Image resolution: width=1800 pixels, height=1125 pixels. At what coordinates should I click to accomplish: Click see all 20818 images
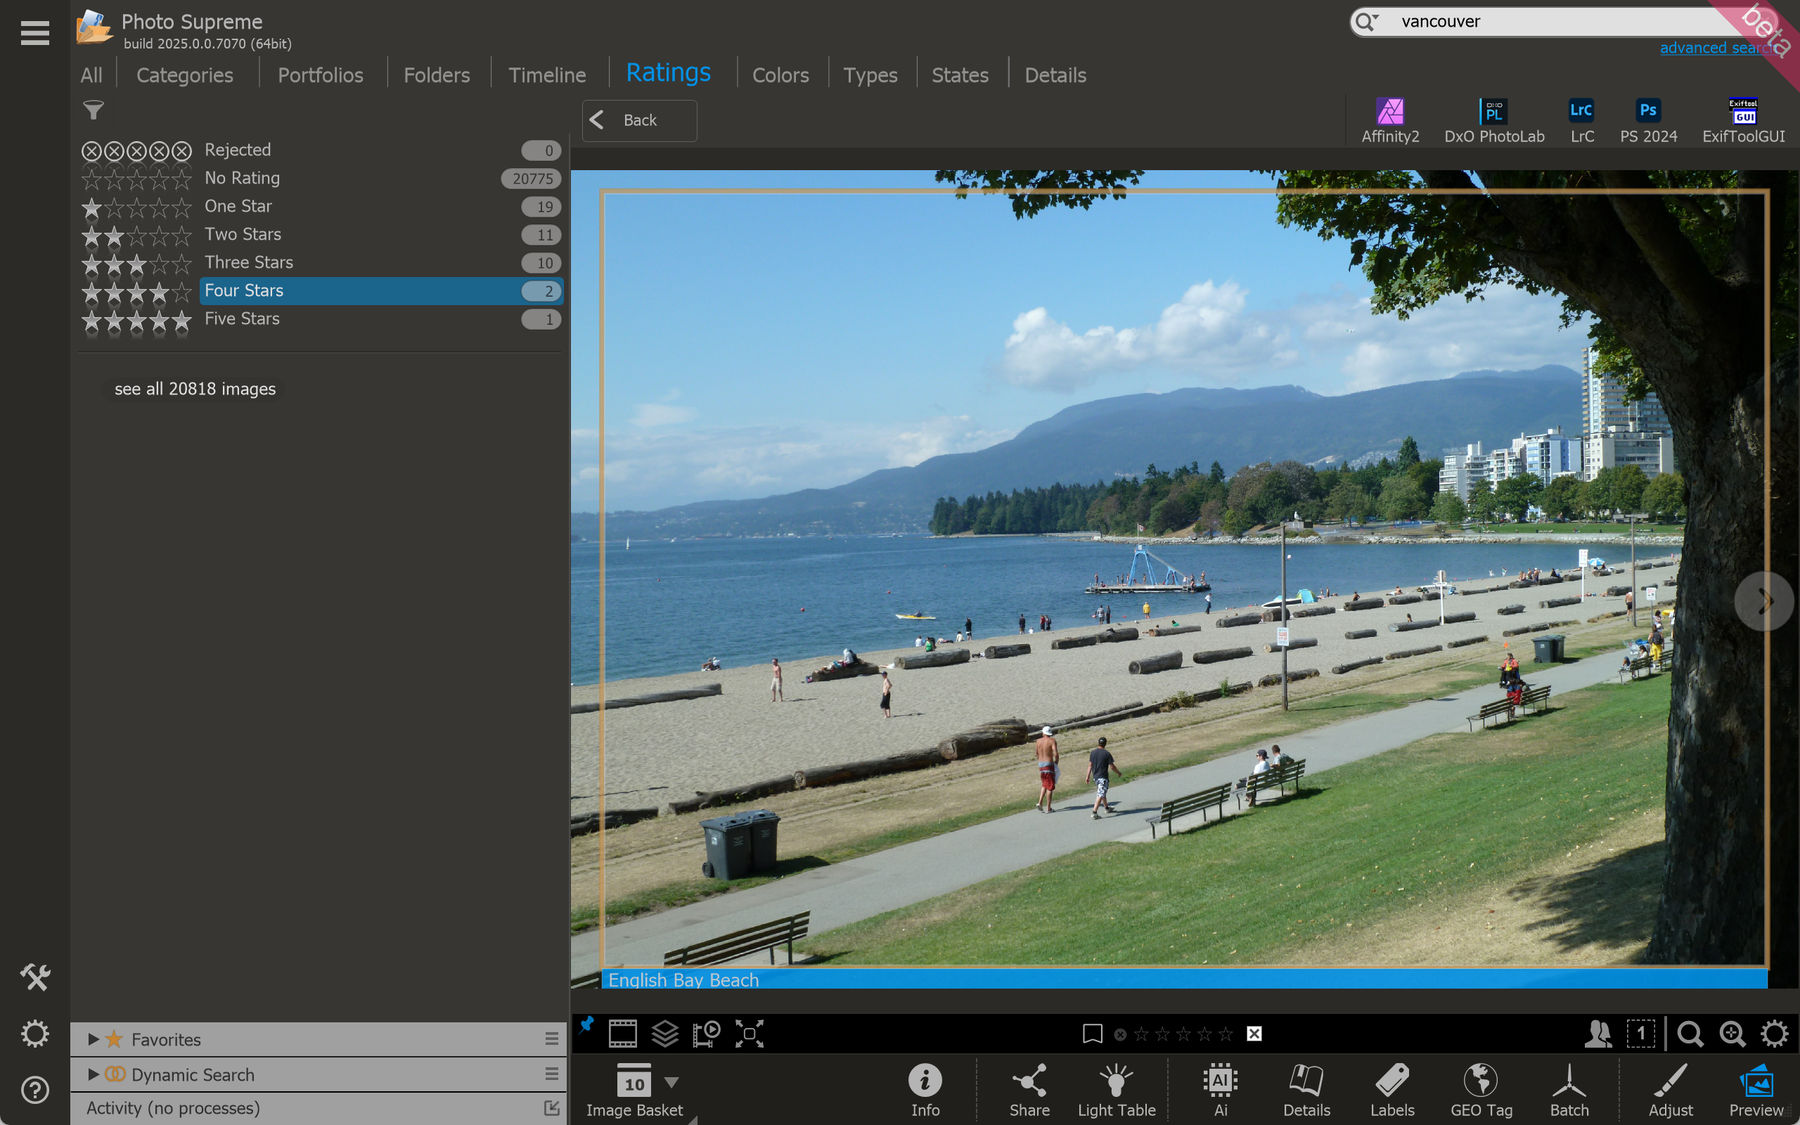point(195,389)
